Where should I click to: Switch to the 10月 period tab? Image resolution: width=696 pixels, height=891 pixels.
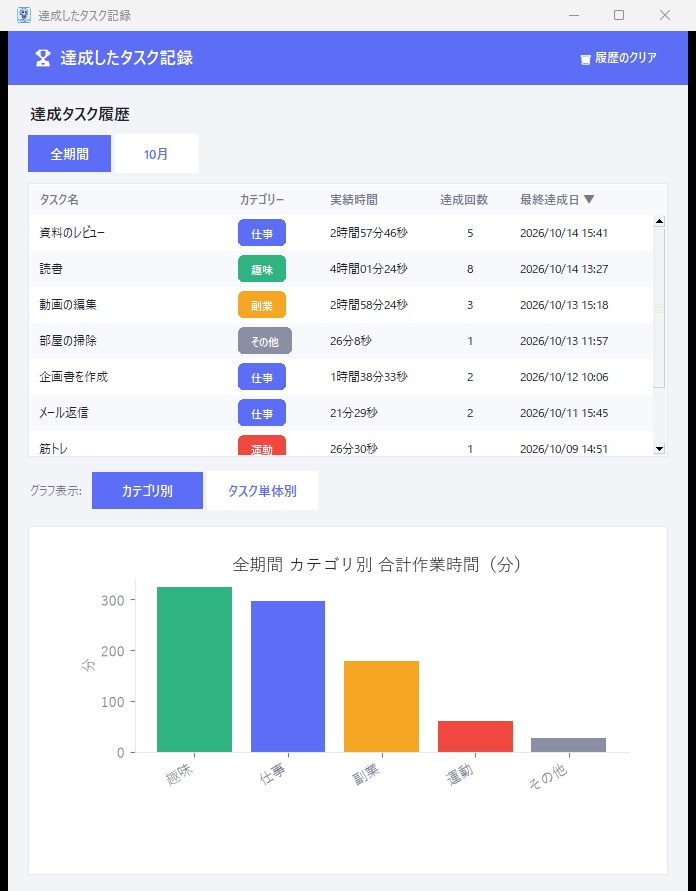(156, 153)
